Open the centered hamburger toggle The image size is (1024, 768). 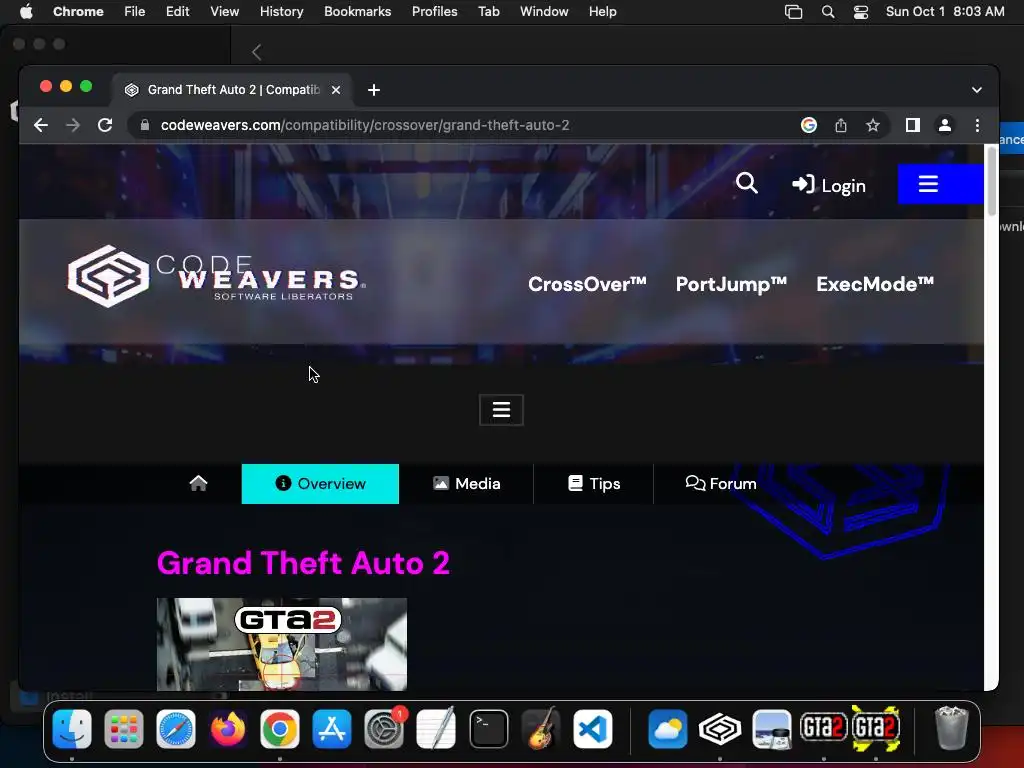(501, 410)
